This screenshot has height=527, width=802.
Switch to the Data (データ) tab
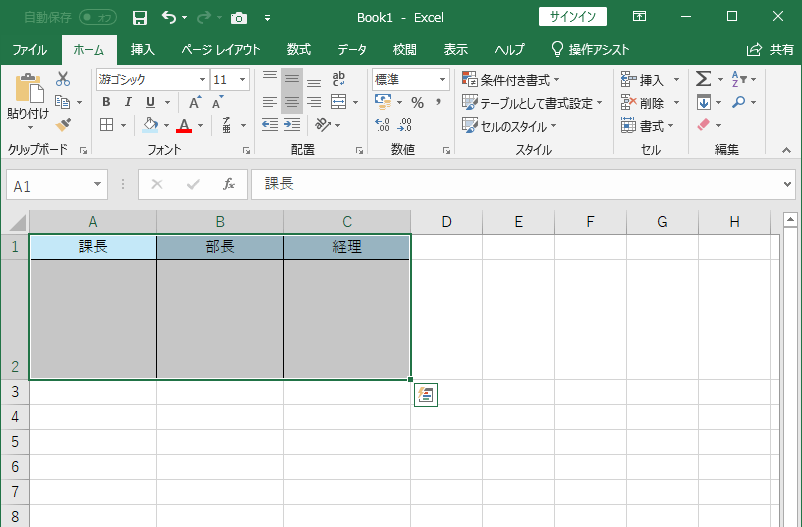point(352,50)
